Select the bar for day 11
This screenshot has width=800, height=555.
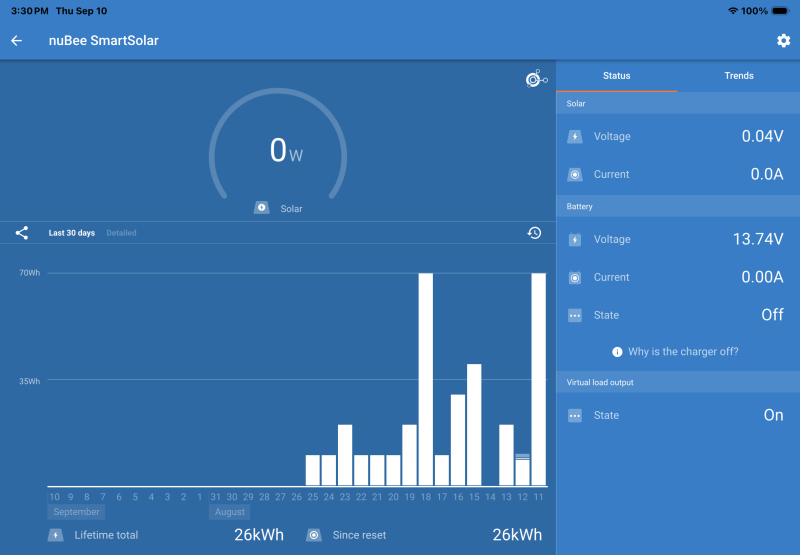pyautogui.click(x=538, y=380)
